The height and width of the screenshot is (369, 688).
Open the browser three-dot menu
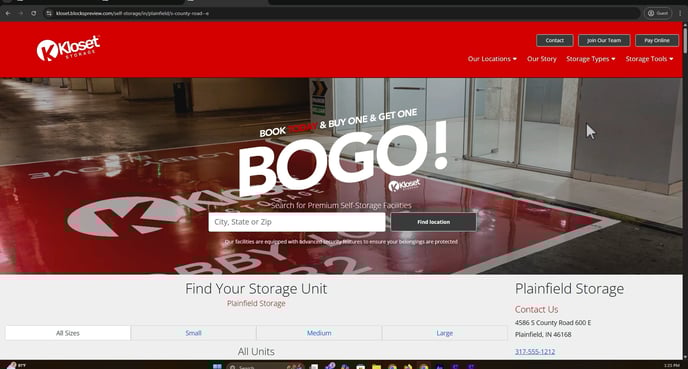pyautogui.click(x=681, y=13)
